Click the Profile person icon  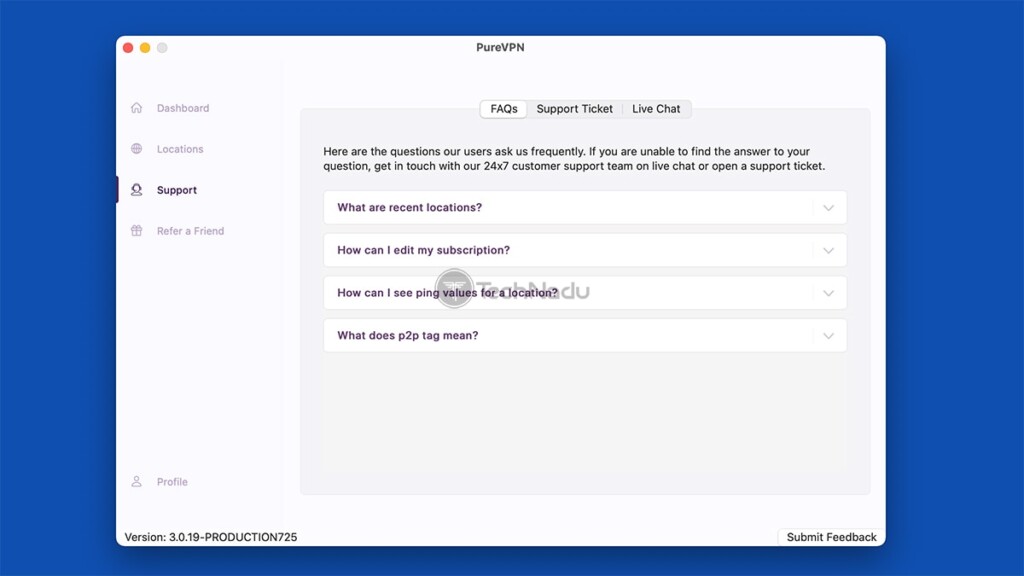pos(136,482)
